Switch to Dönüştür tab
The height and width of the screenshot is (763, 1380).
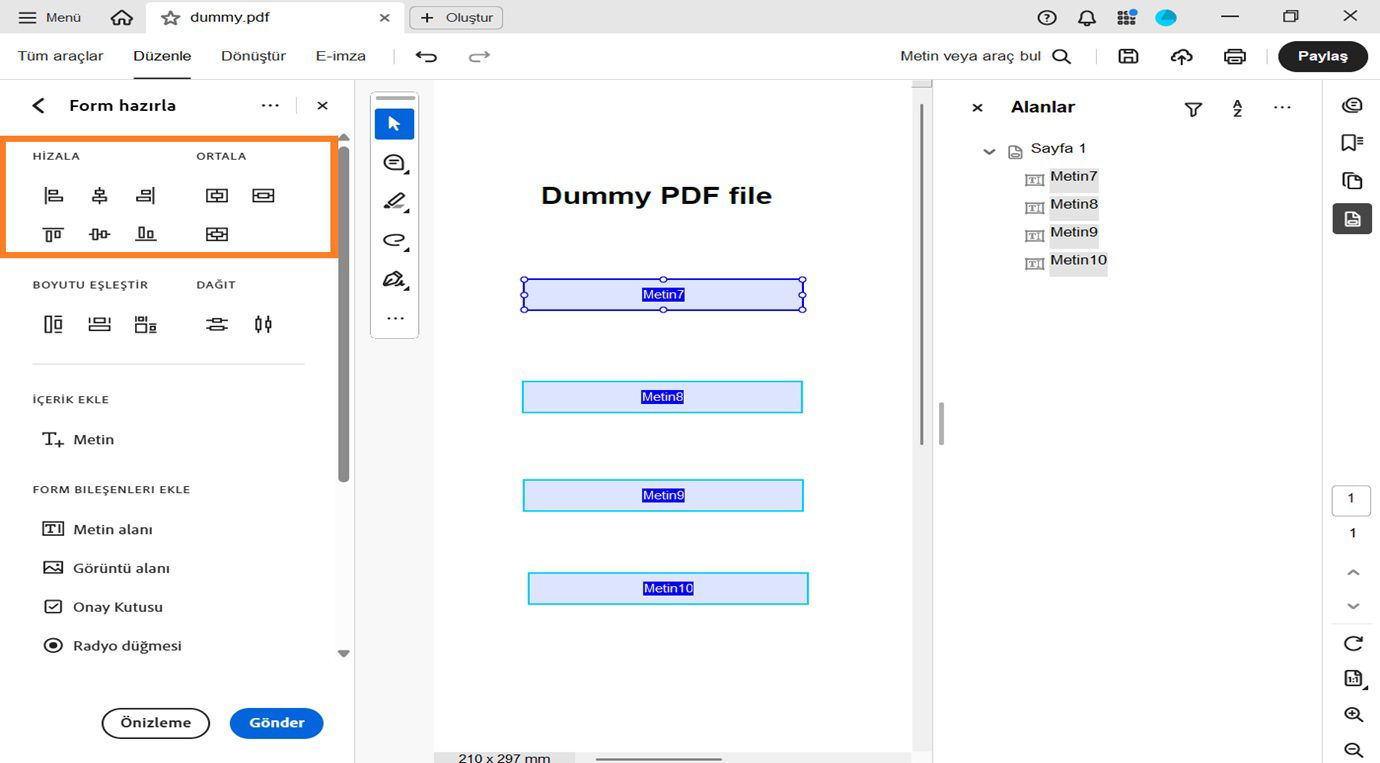(254, 56)
